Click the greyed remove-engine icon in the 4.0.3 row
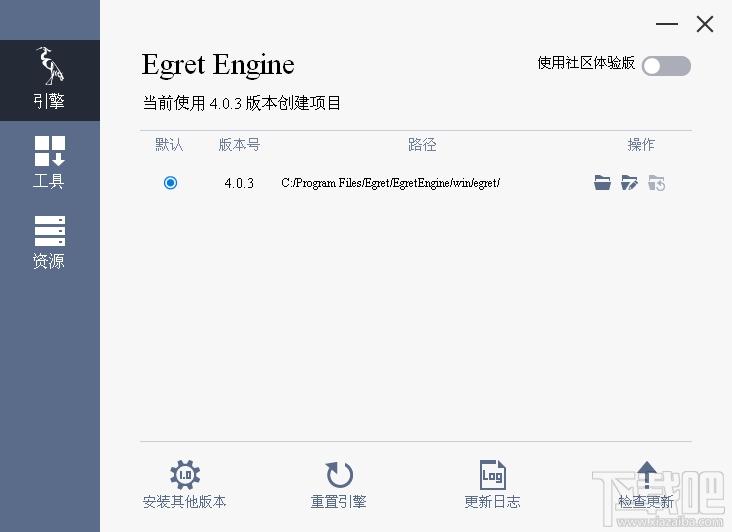The width and height of the screenshot is (732, 532). (656, 183)
